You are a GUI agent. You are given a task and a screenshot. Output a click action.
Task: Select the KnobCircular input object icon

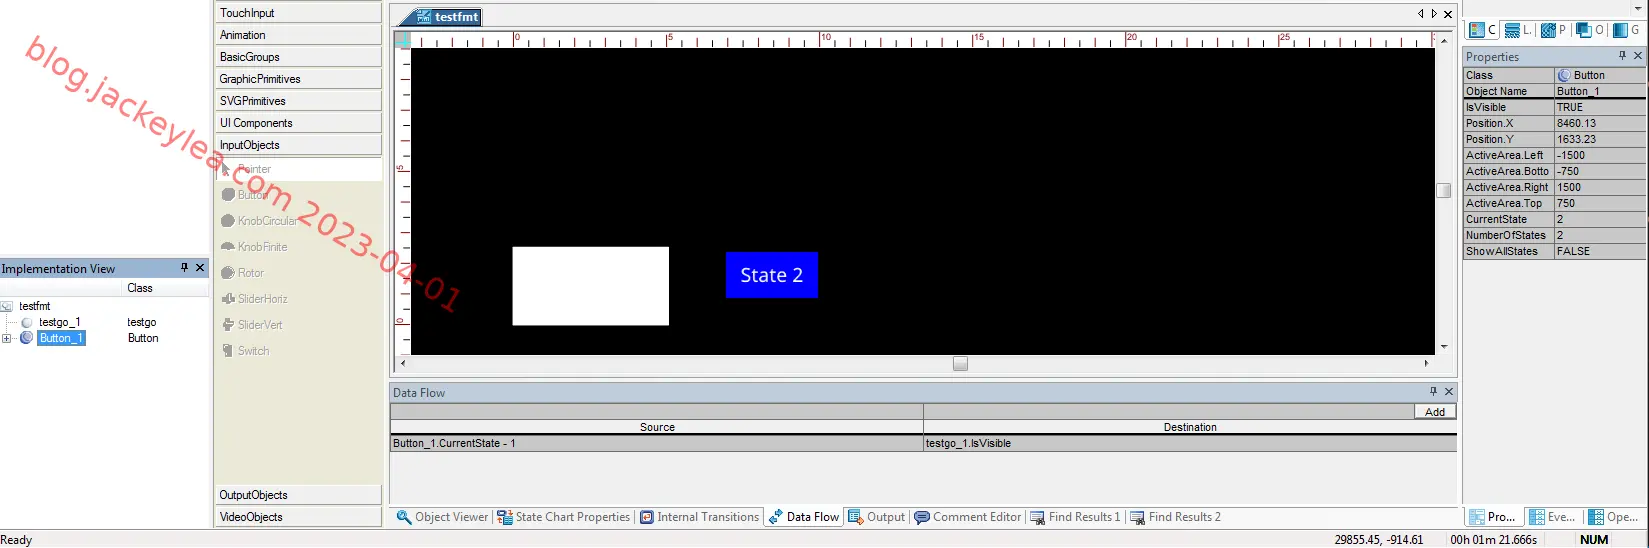tap(228, 221)
